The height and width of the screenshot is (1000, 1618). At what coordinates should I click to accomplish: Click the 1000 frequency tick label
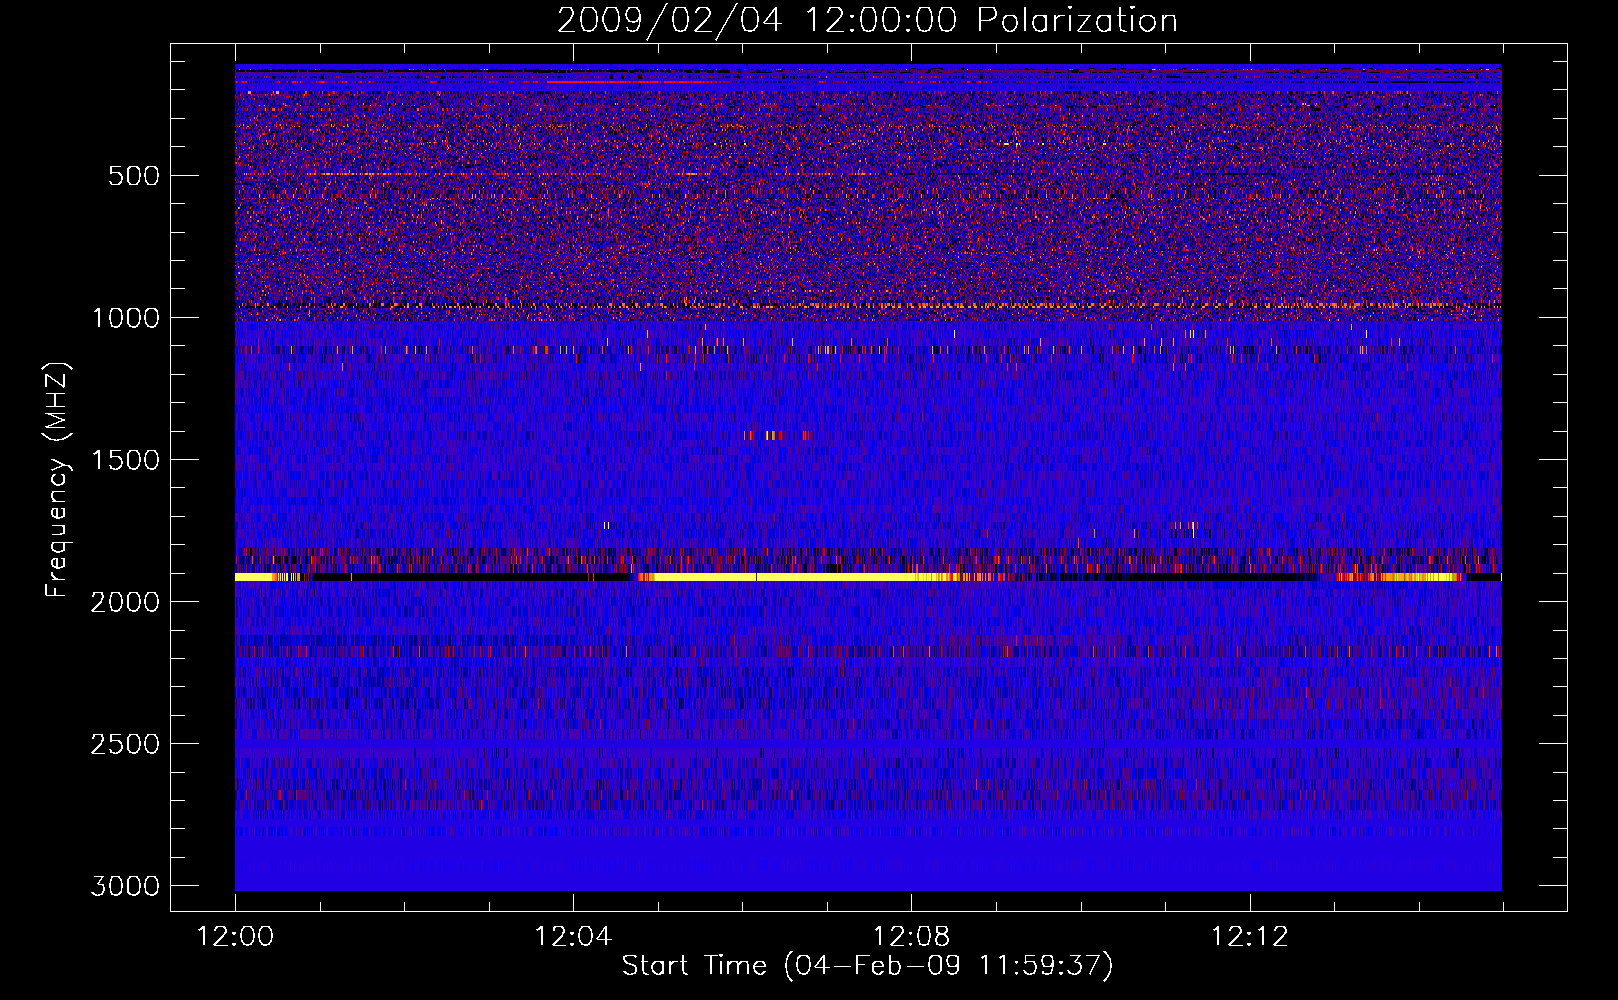tap(125, 318)
